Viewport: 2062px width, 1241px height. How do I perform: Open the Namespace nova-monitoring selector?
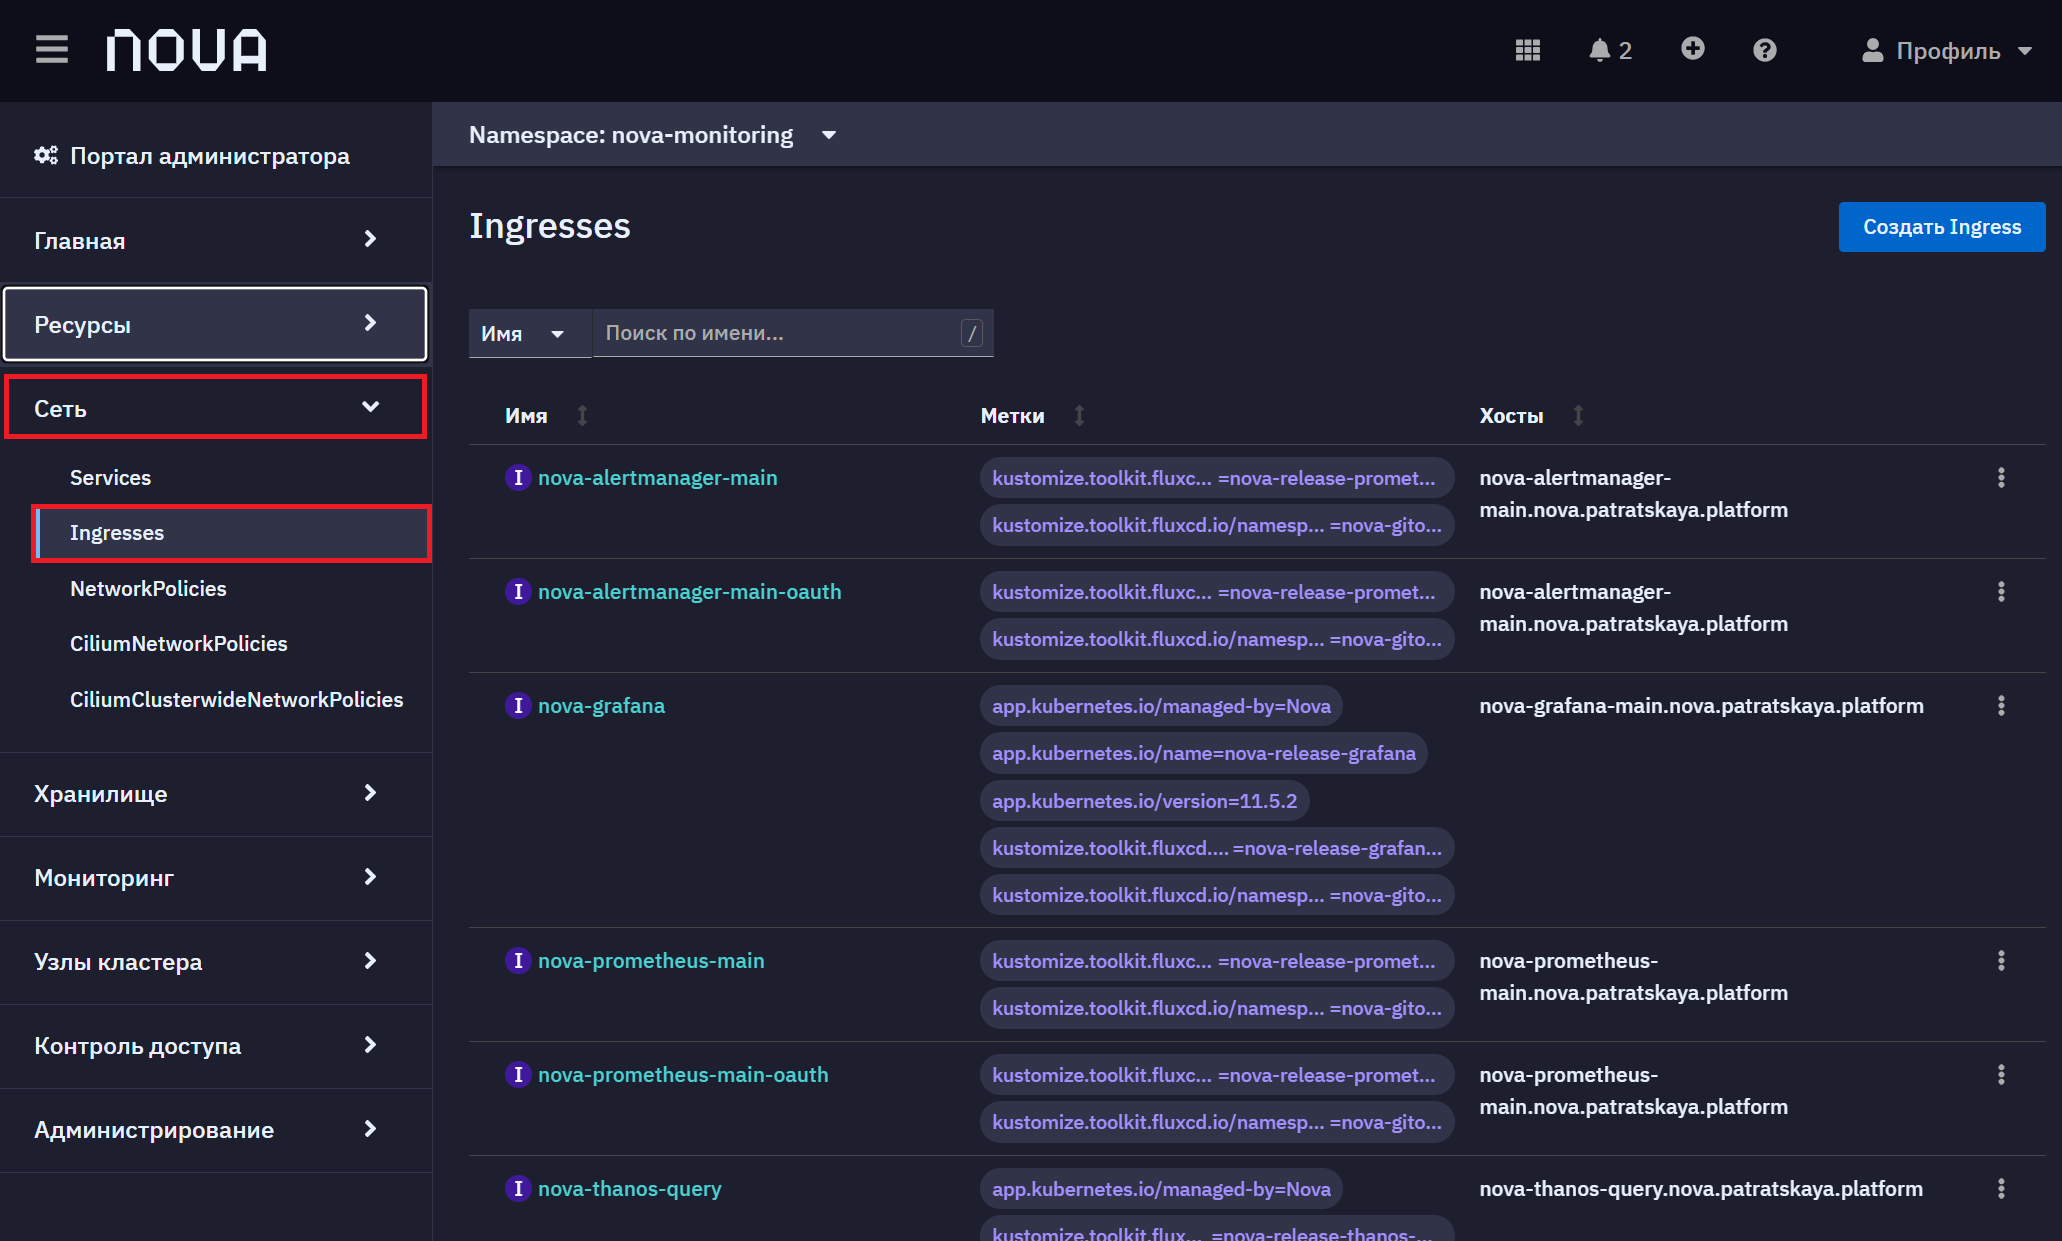coord(652,135)
